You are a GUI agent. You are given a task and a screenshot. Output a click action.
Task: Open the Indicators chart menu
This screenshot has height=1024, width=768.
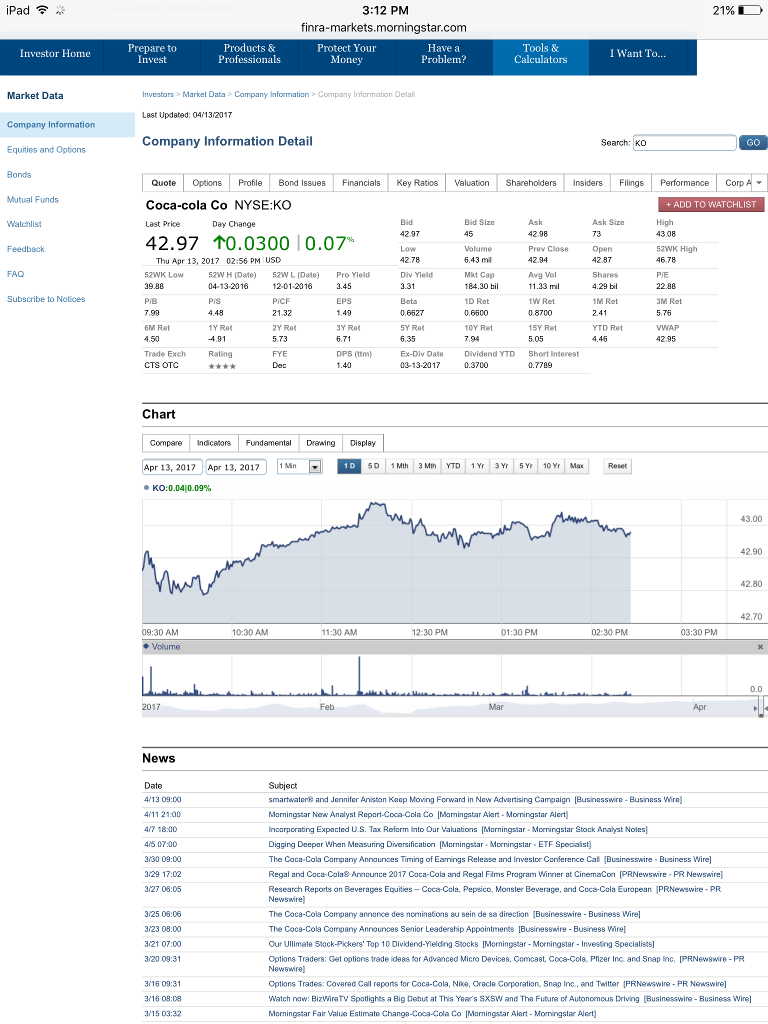[x=214, y=443]
